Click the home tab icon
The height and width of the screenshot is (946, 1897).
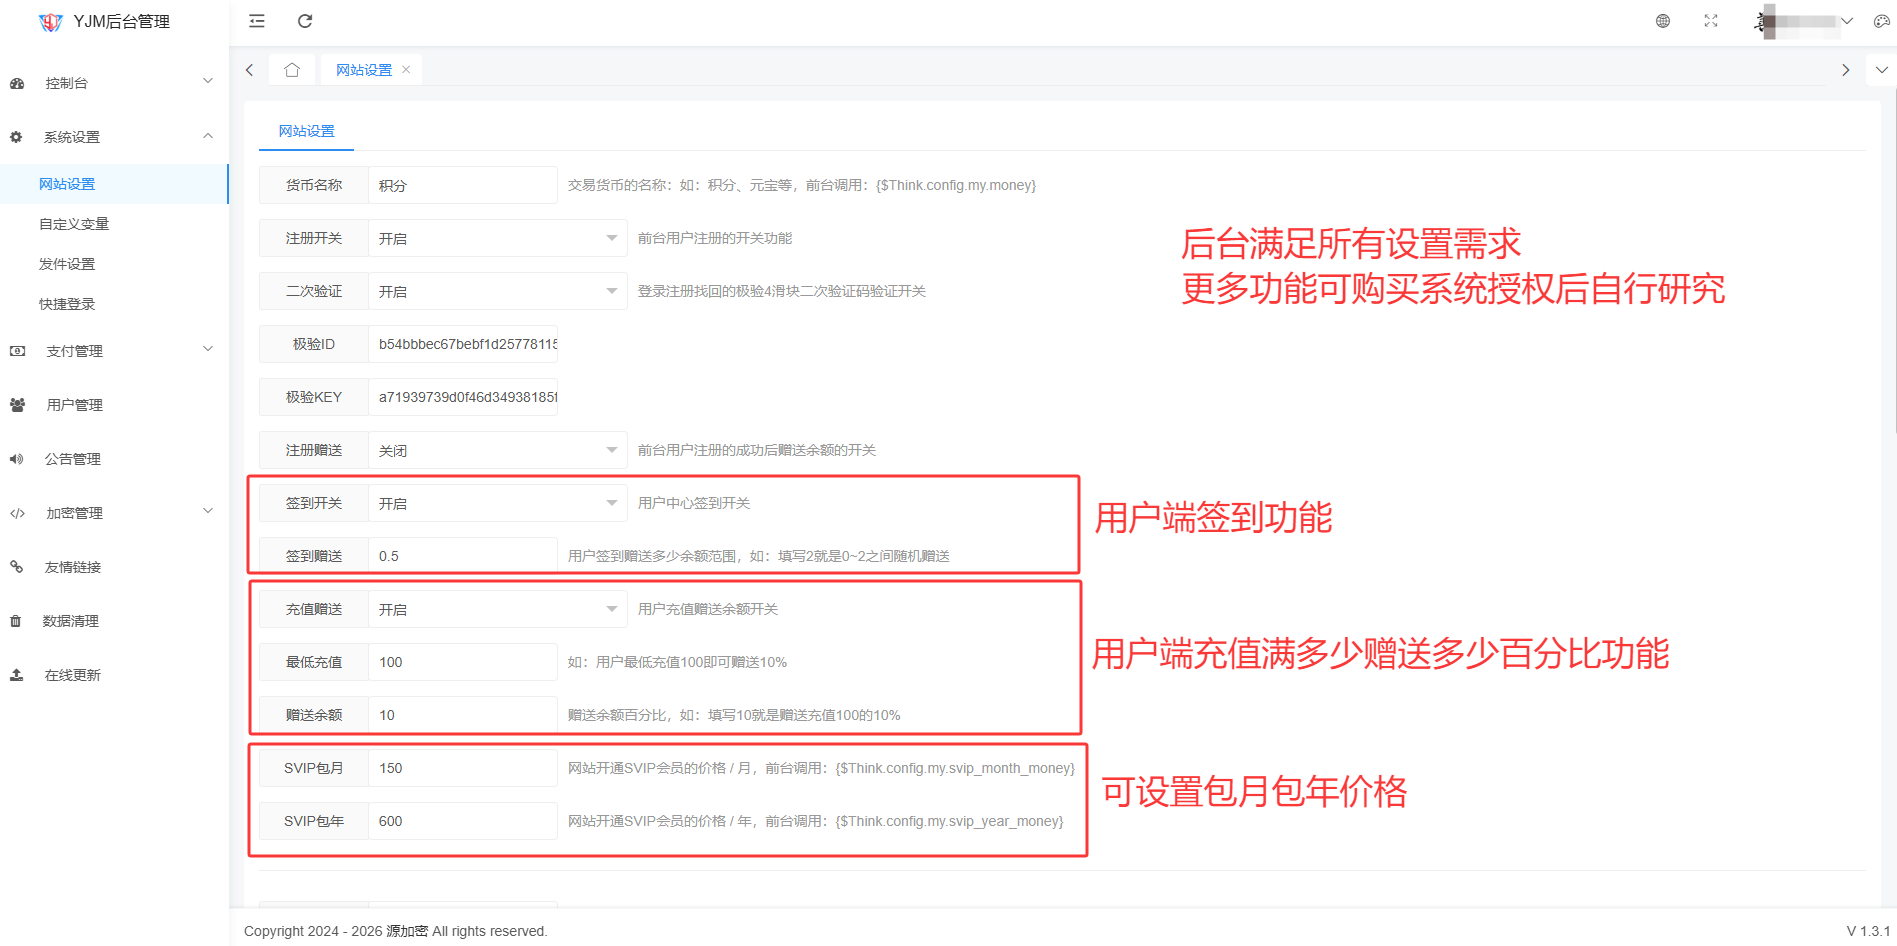tap(292, 70)
